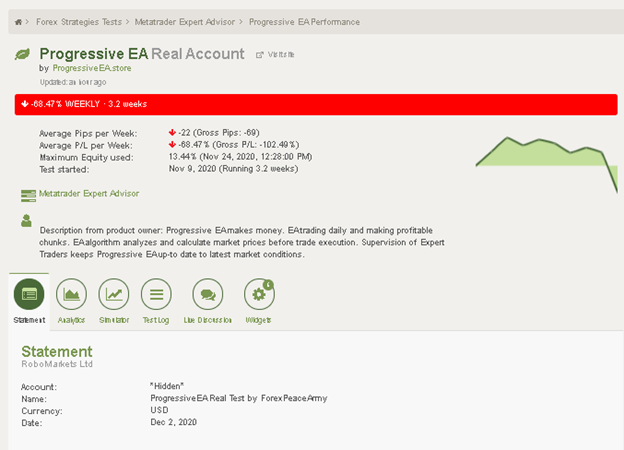Viewport: 624px width, 450px height.
Task: Click the *Hidden* account value
Action: tap(167, 386)
